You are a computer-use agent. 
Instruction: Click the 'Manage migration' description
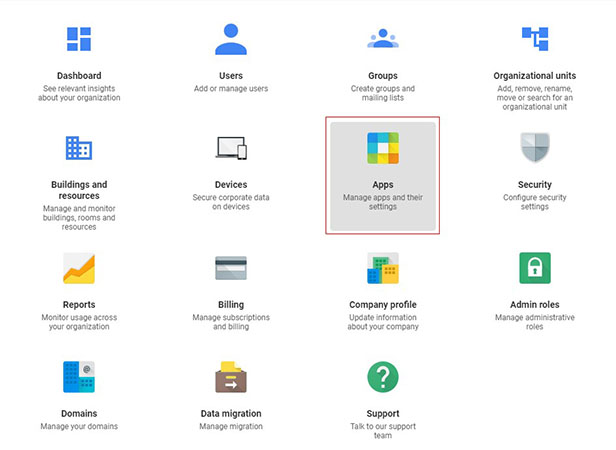pos(231,426)
